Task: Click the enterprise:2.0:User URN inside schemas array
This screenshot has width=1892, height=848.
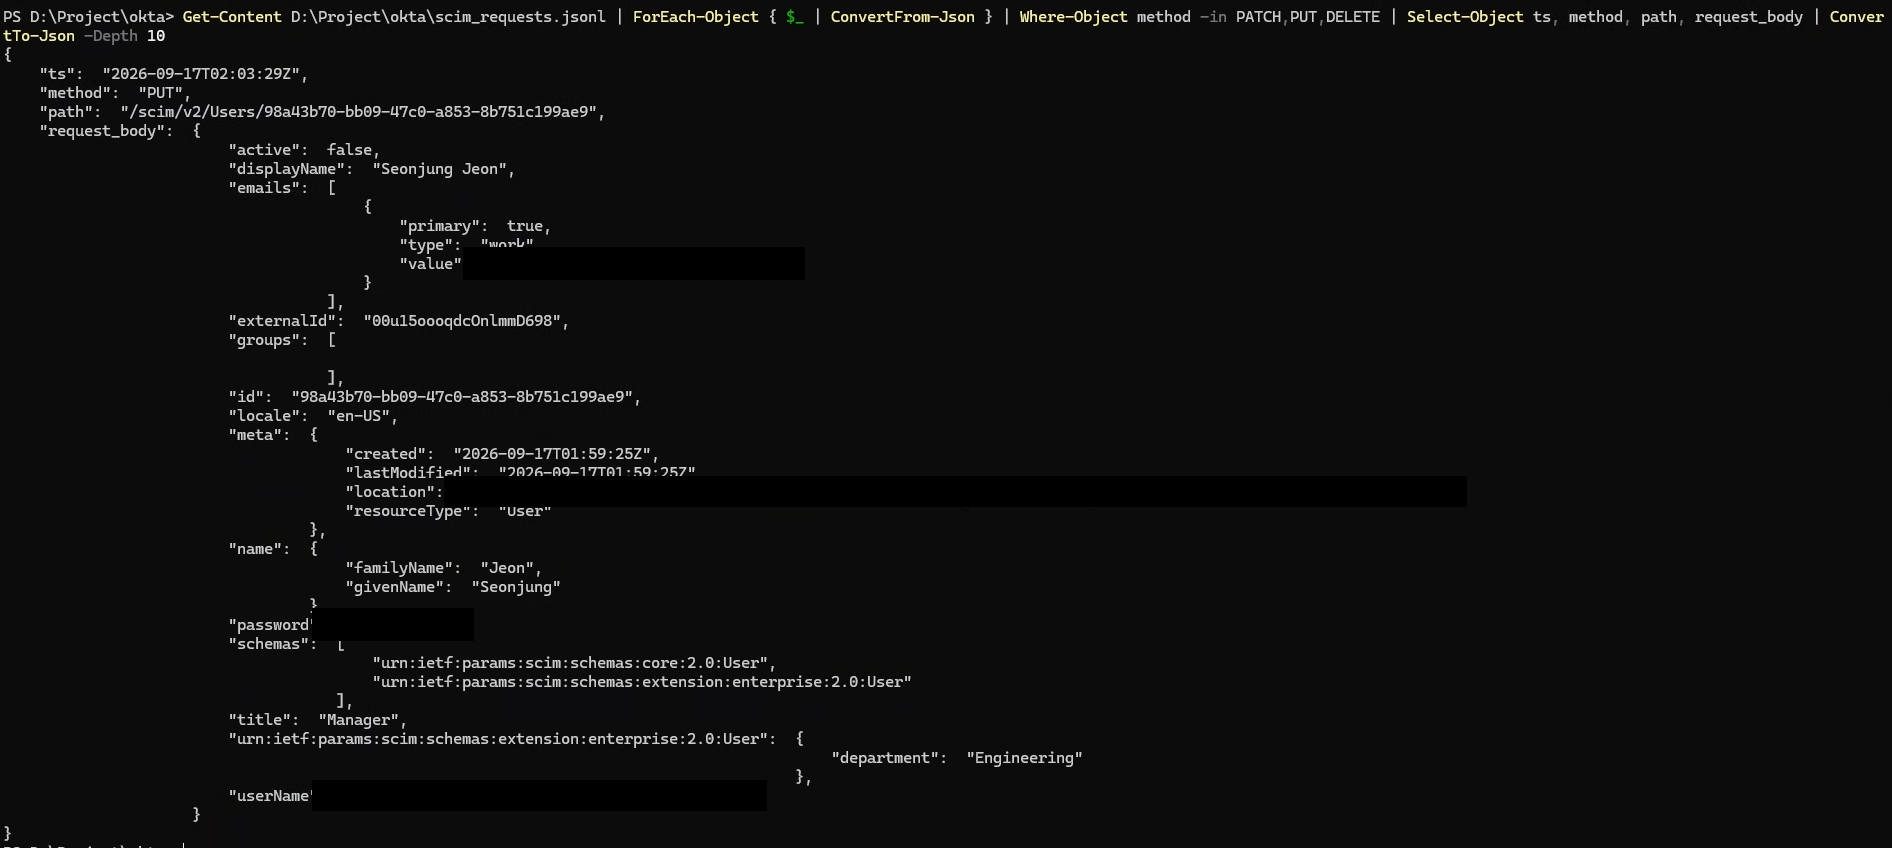Action: point(642,682)
